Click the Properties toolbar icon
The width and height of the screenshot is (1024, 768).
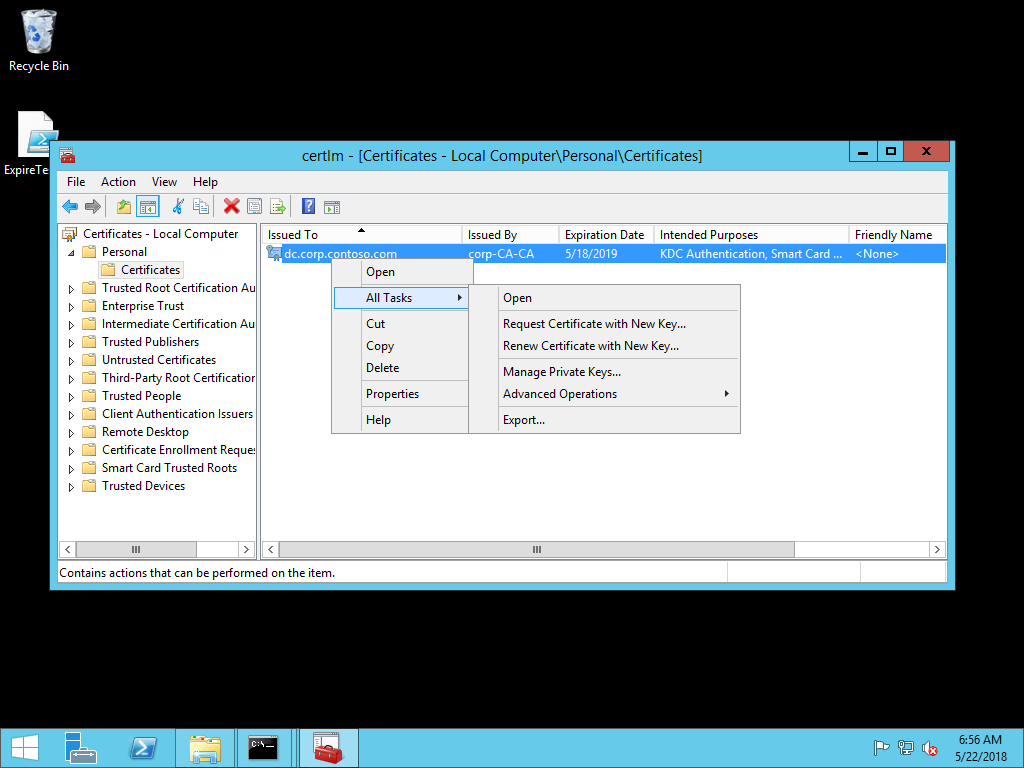255,207
